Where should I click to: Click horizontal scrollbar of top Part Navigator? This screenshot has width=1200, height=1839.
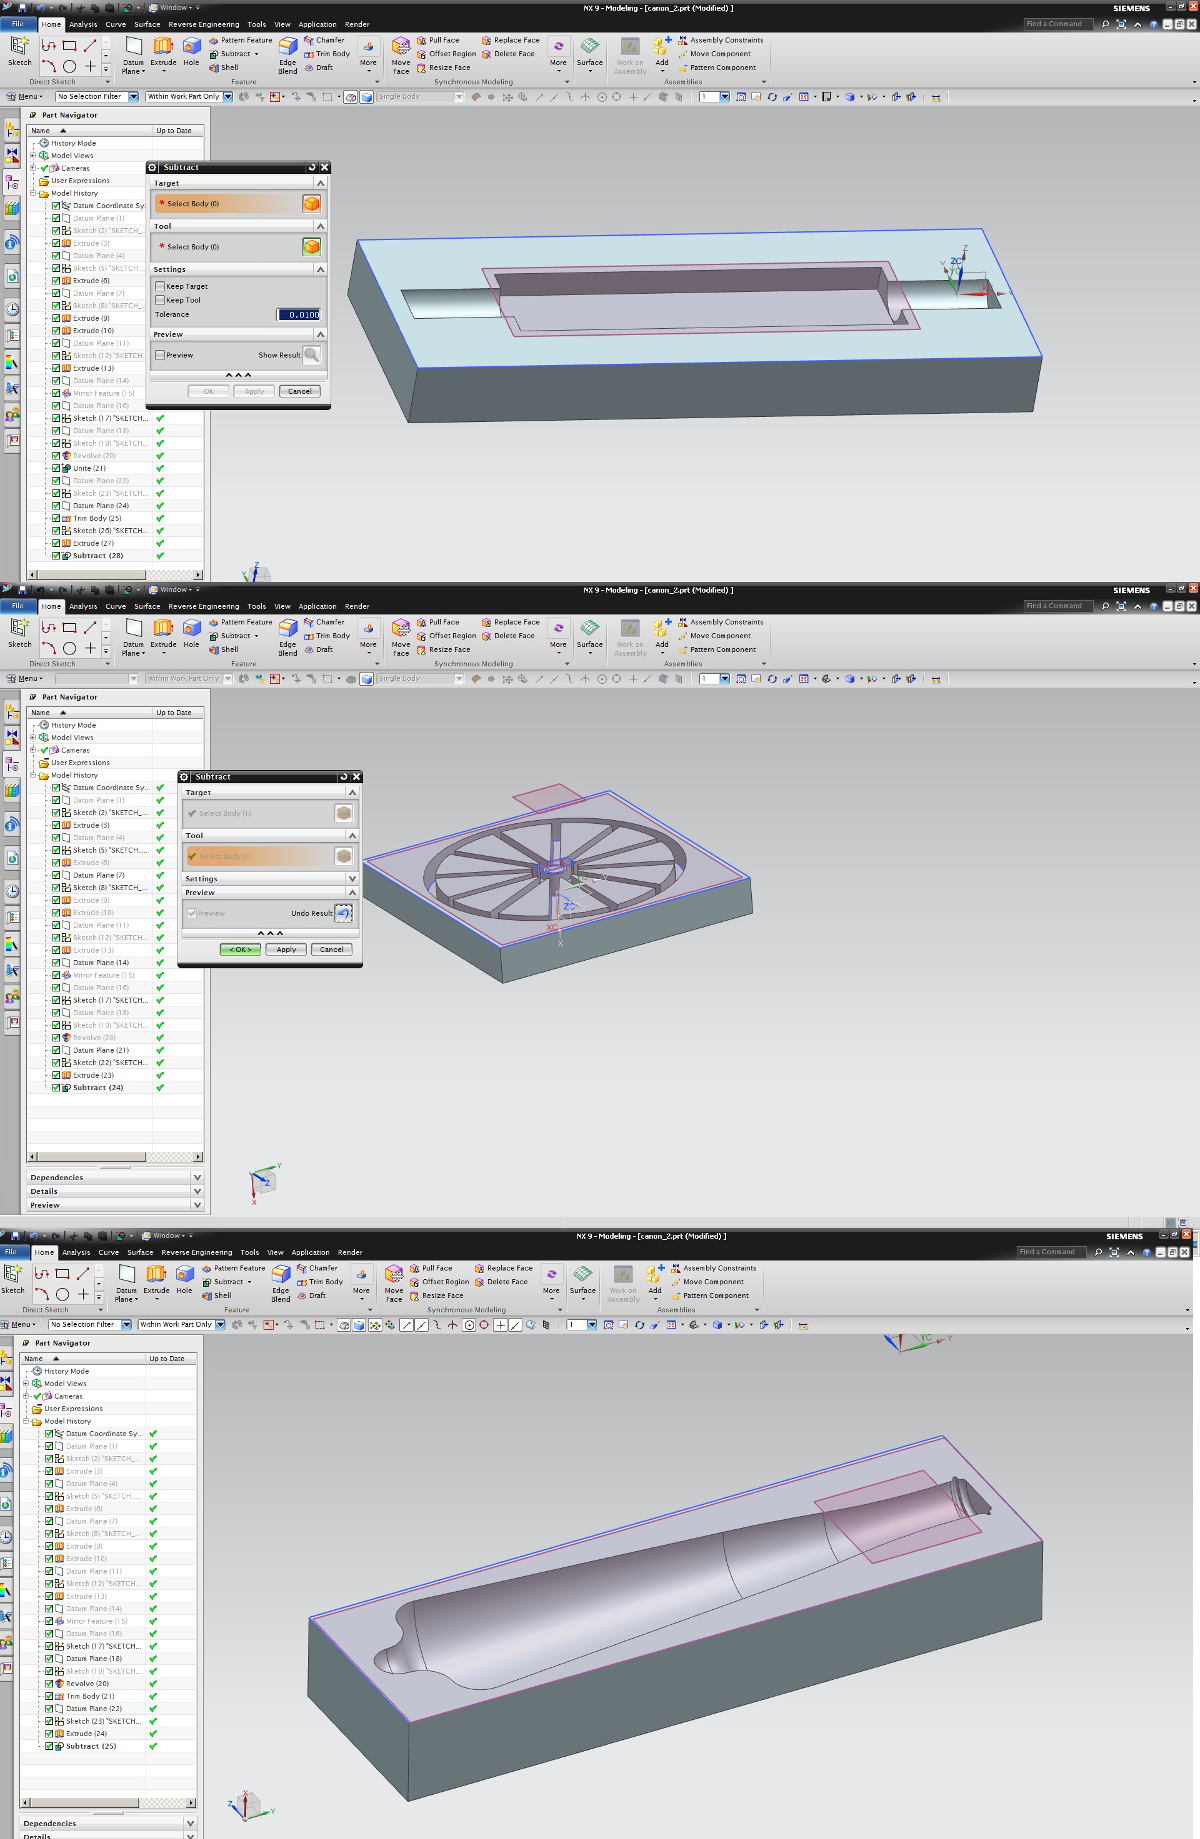tap(115, 575)
